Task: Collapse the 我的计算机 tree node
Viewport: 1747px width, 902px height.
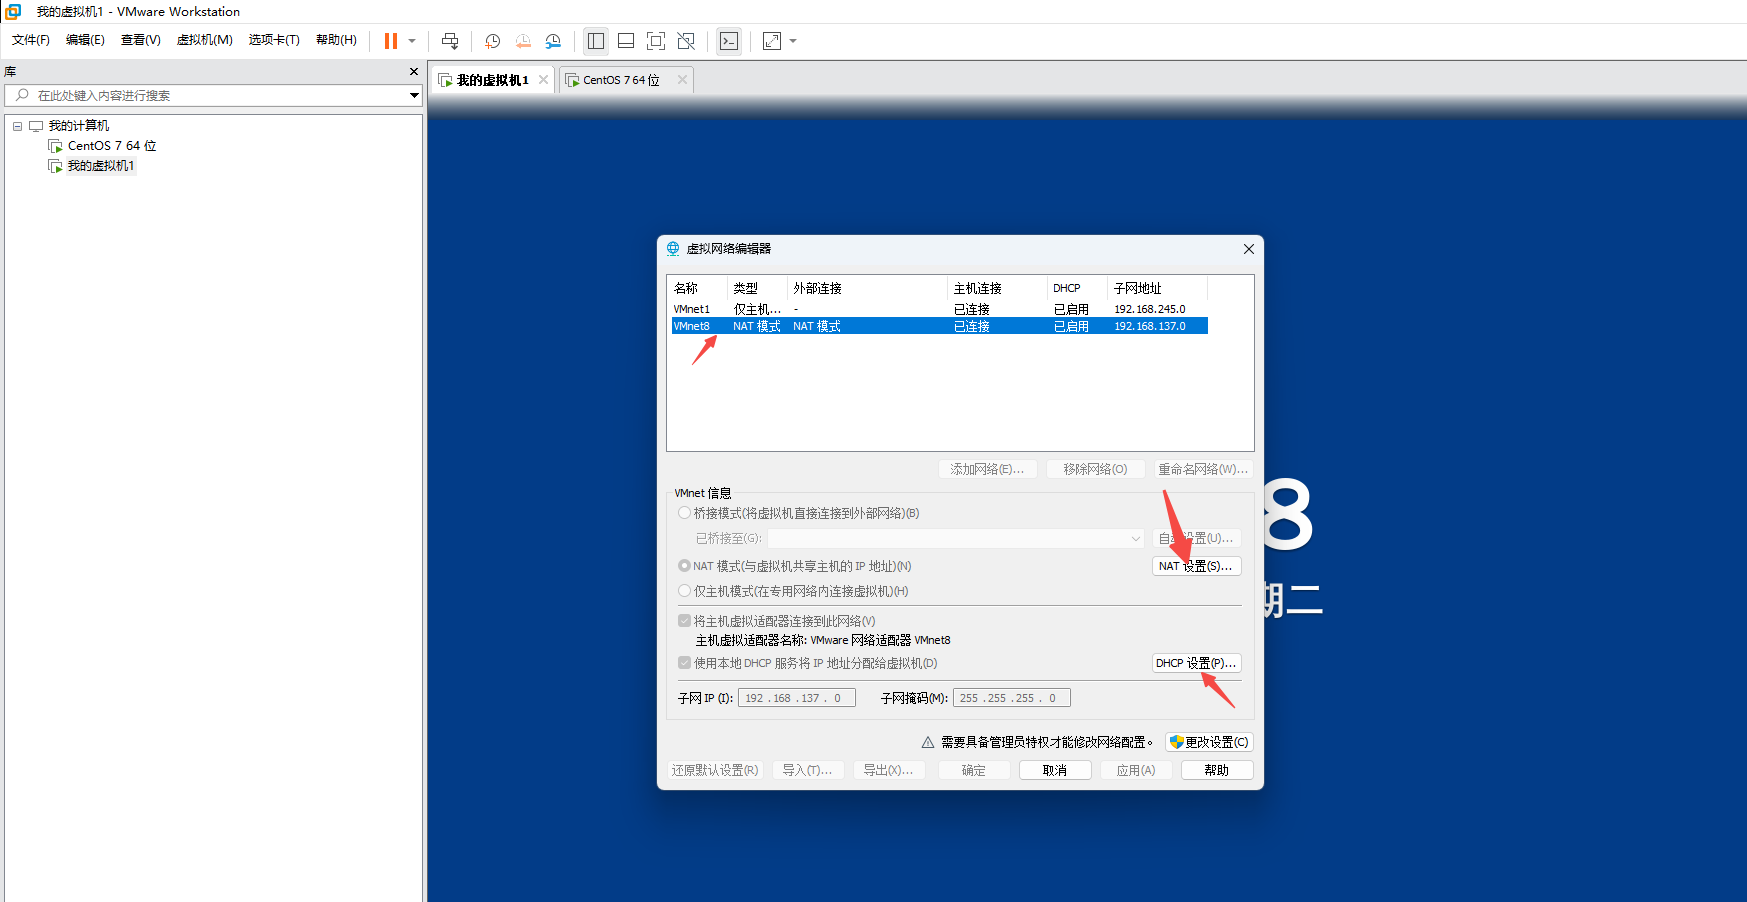Action: pos(17,125)
